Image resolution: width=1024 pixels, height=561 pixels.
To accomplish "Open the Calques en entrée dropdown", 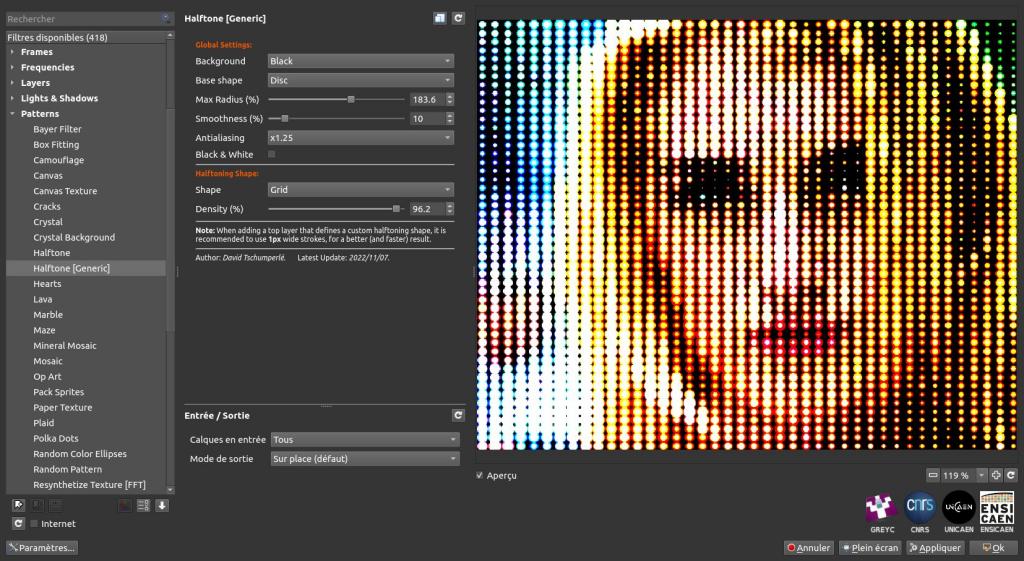I will pos(365,440).
